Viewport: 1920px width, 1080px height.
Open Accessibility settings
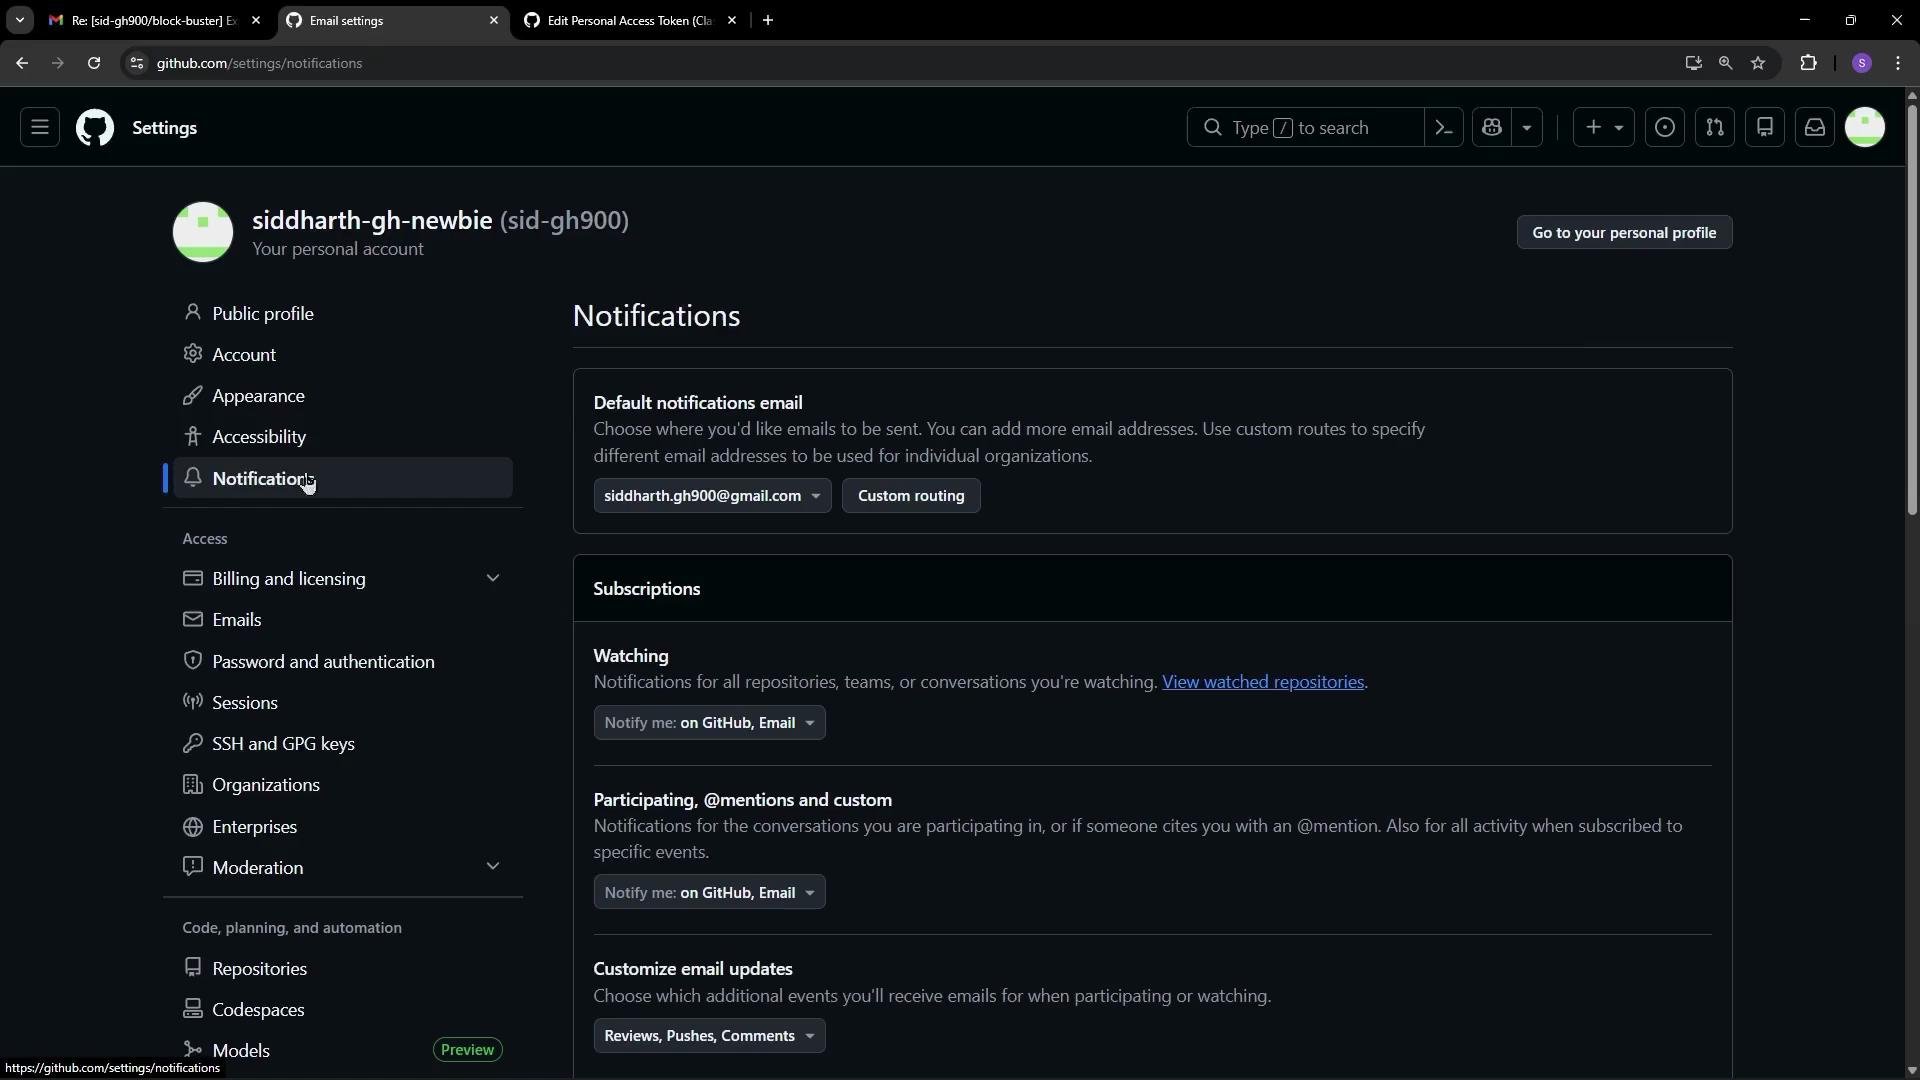[x=343, y=437]
